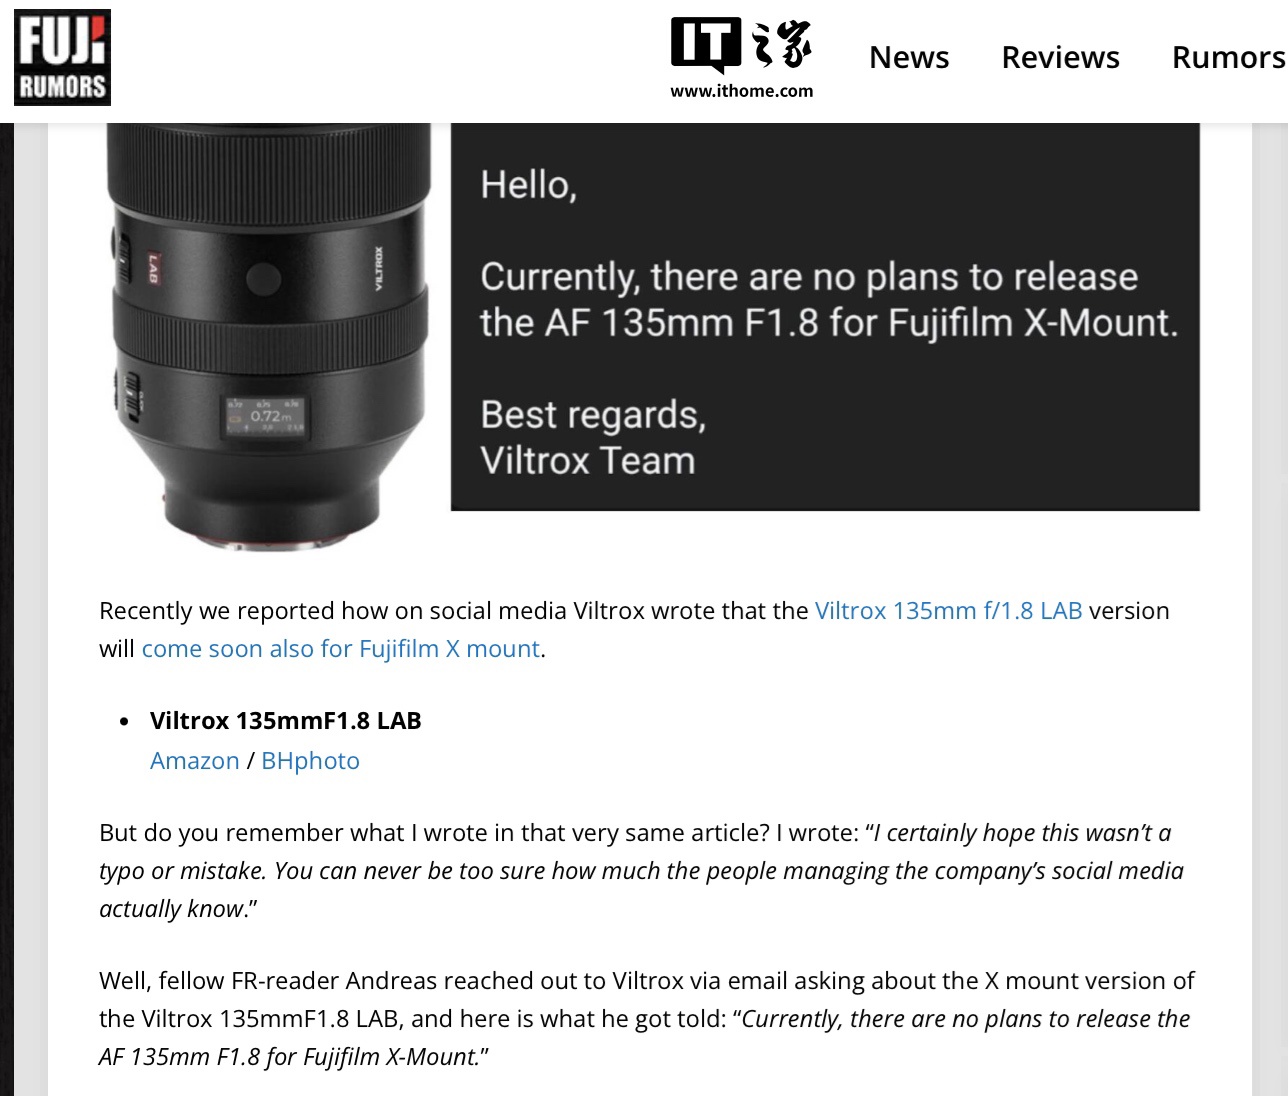Click the paragraph starting 'Well, fellow FR-reader Andreas'

point(647,1018)
